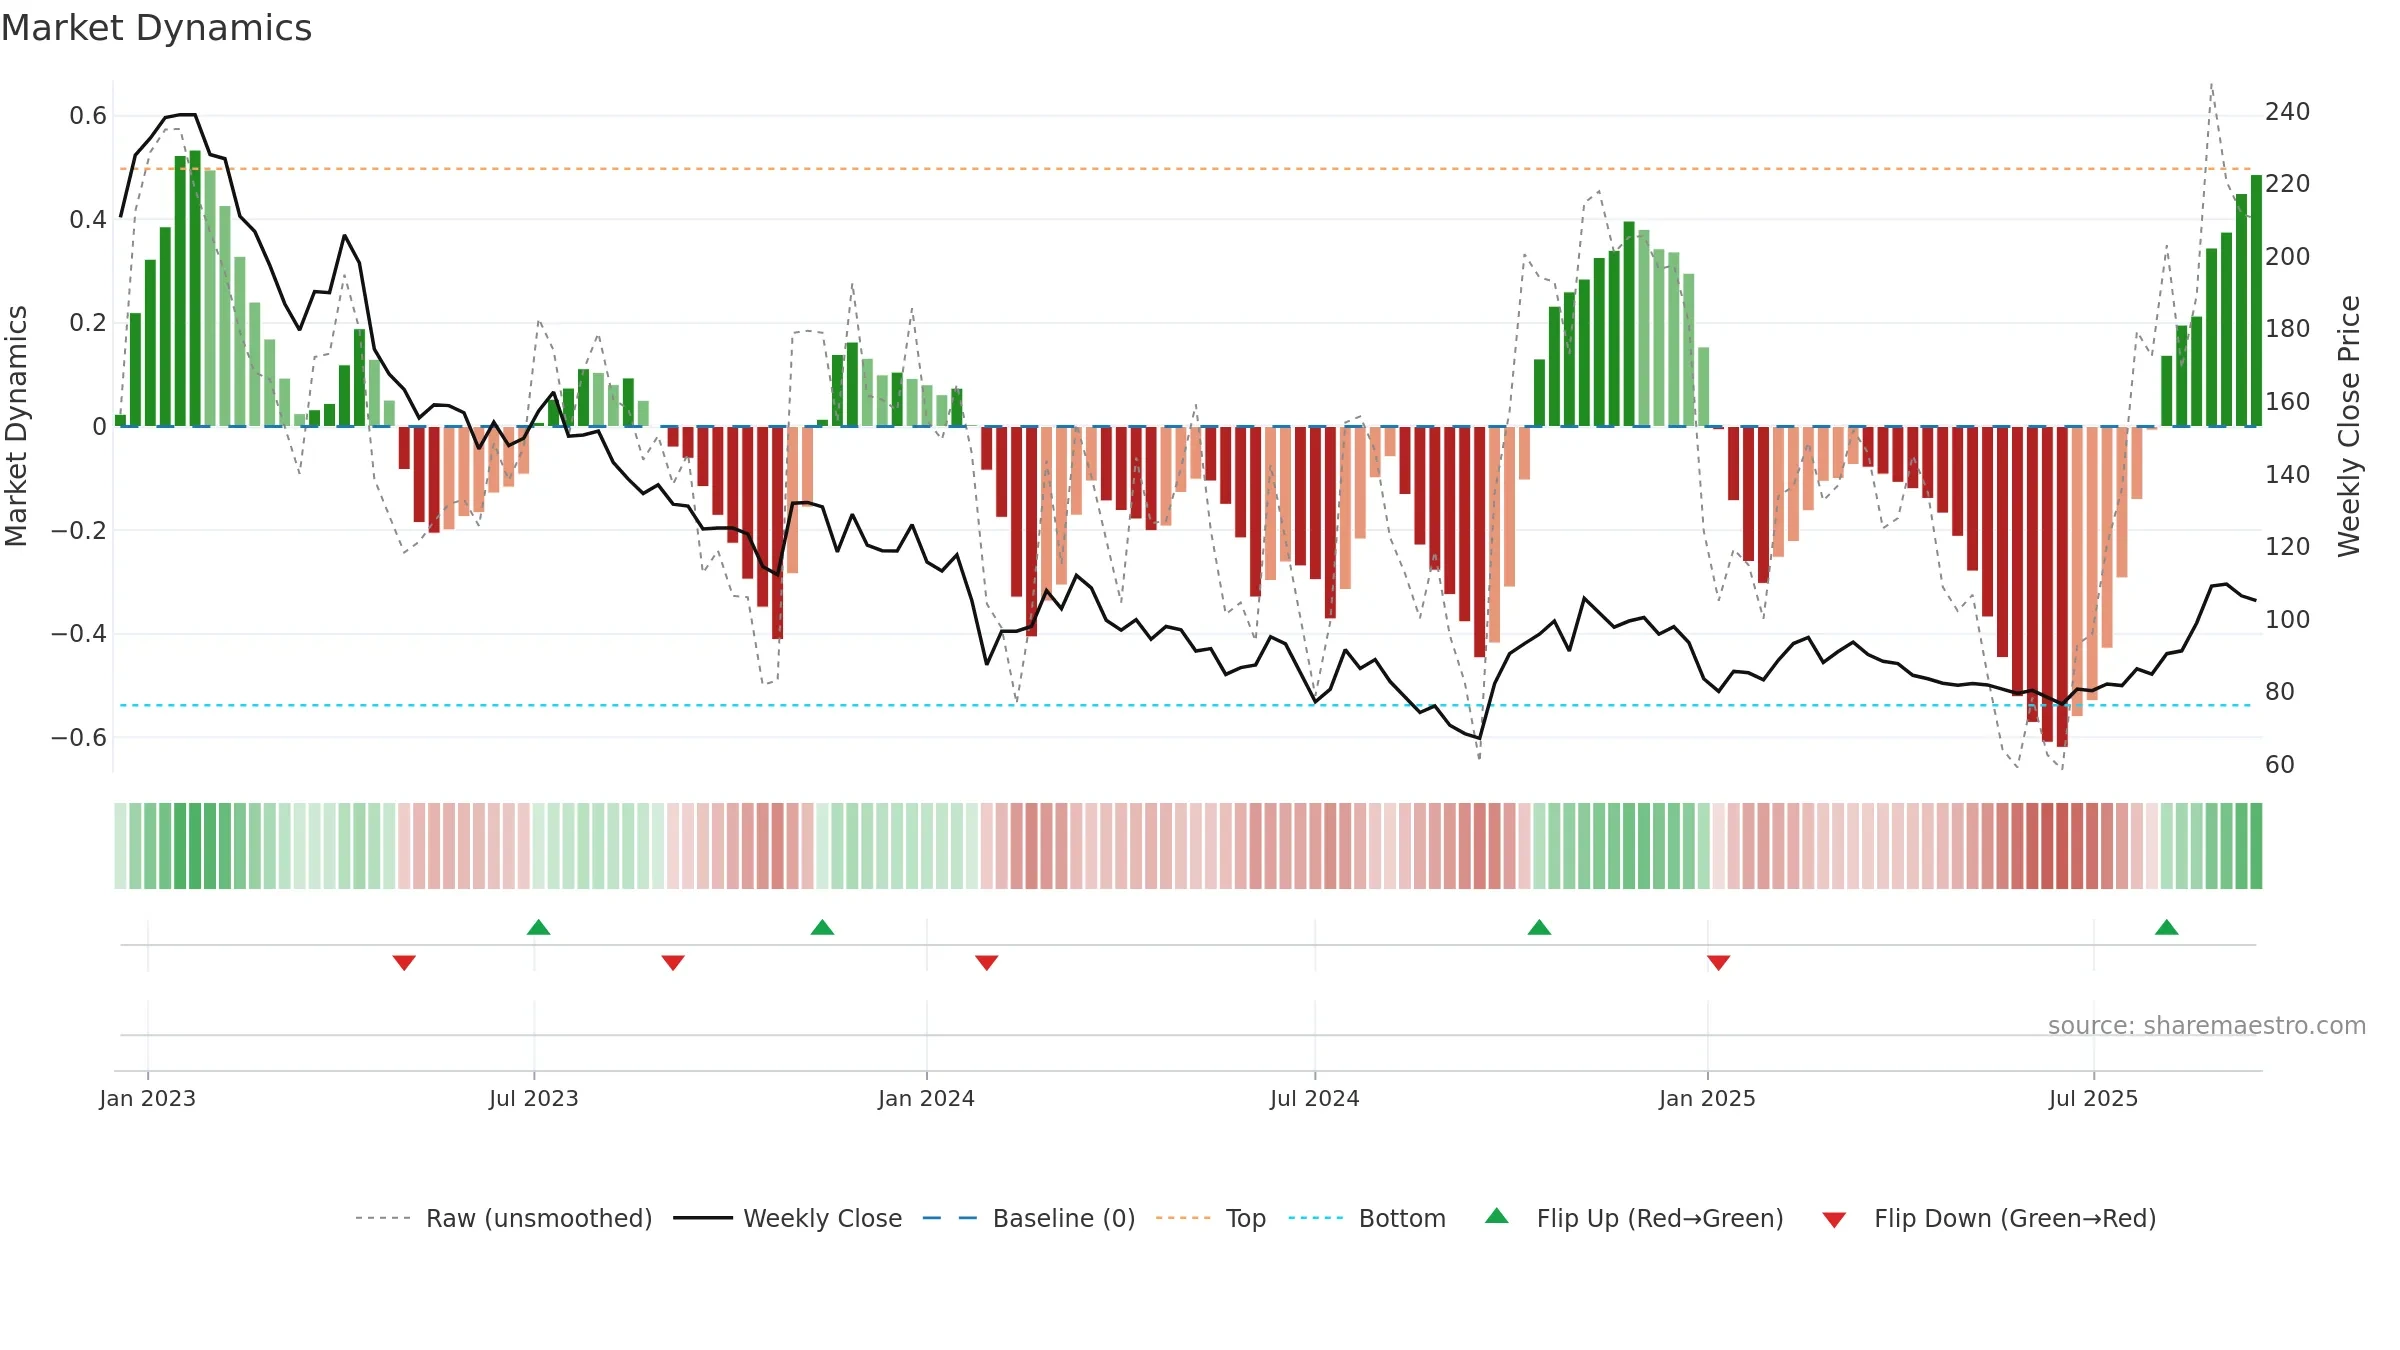The image size is (2400, 1350).
Task: Select the red flip-down marker near Sep 2023
Action: (x=673, y=962)
